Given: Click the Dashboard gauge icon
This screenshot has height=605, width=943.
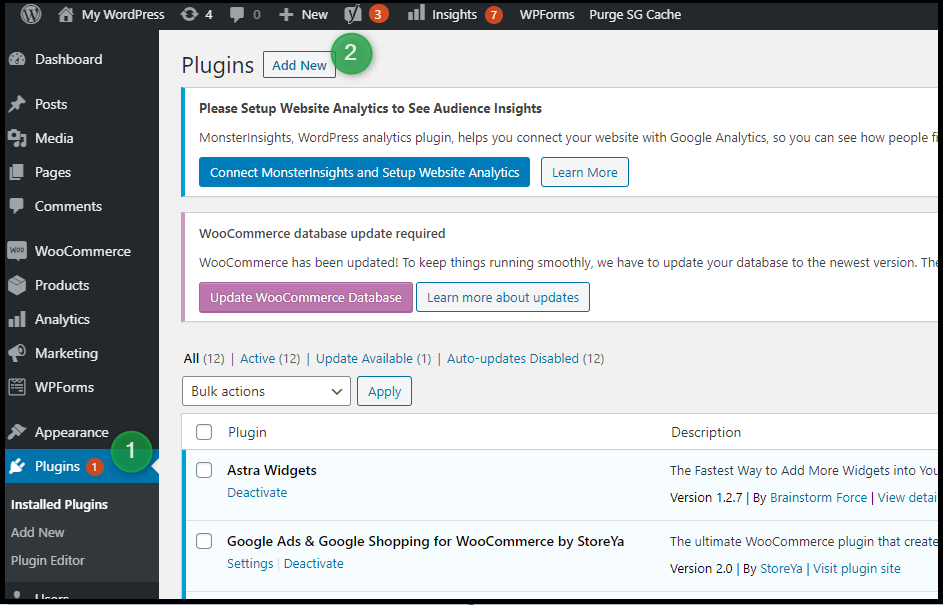Looking at the screenshot, I should pos(17,59).
